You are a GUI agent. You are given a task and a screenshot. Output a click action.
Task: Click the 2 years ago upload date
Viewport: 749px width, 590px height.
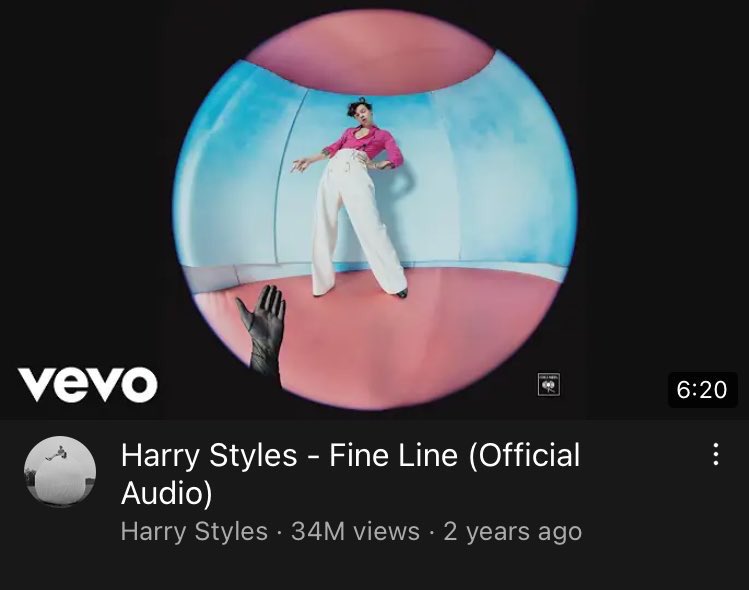click(513, 531)
